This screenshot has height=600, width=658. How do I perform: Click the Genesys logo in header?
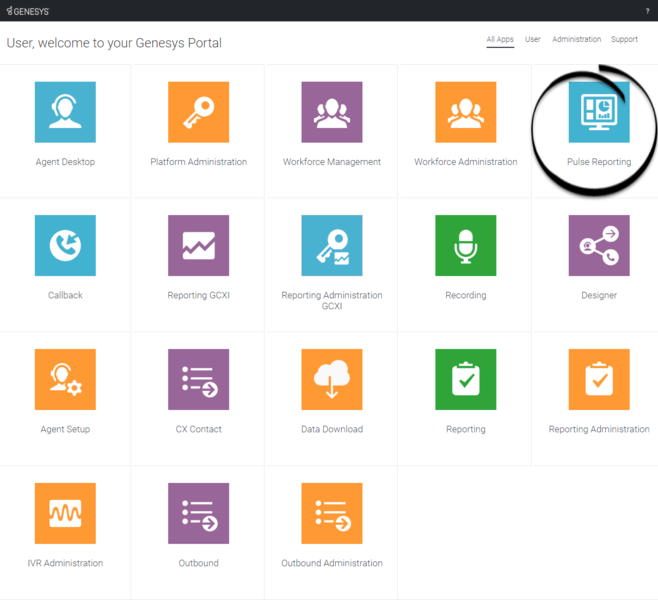28,11
